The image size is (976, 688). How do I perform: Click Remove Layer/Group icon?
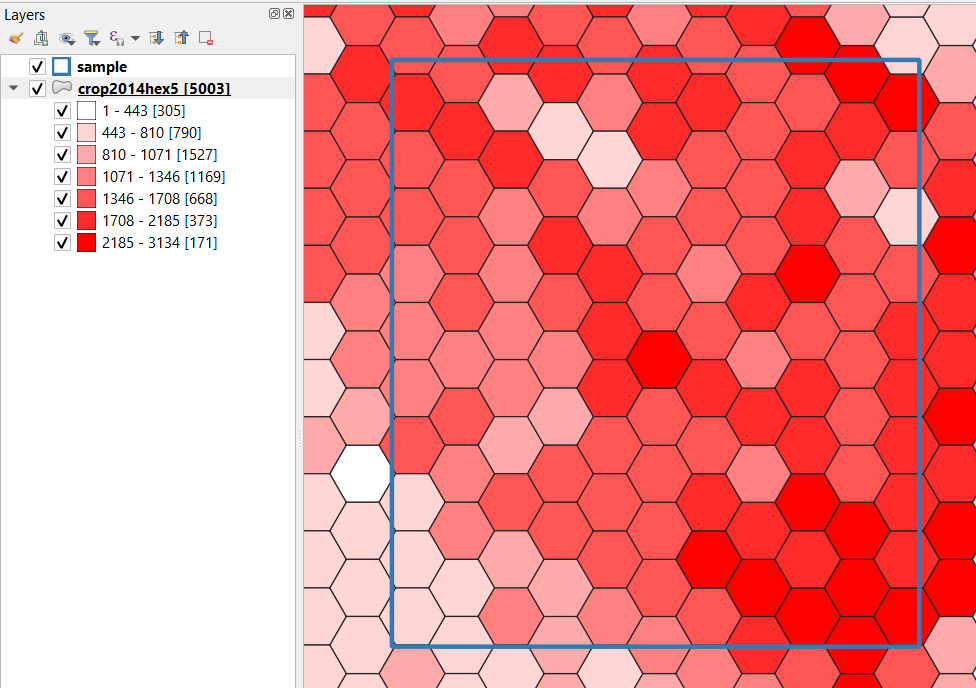click(206, 38)
